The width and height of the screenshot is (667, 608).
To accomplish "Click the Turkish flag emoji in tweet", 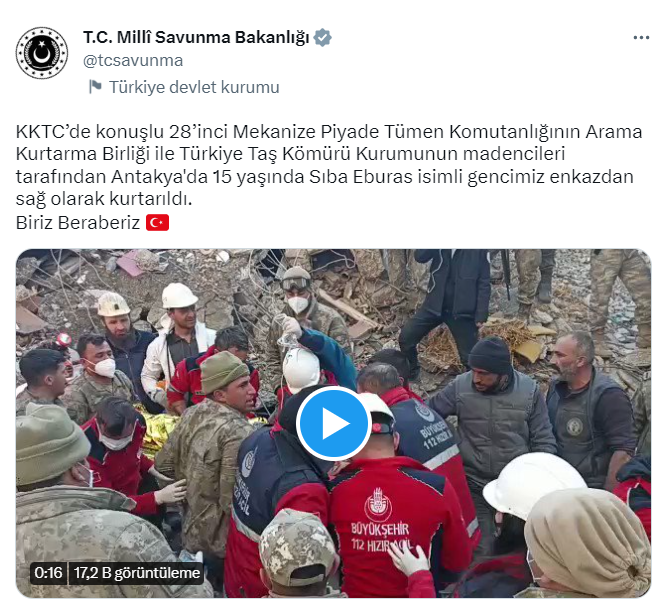I will coord(157,223).
